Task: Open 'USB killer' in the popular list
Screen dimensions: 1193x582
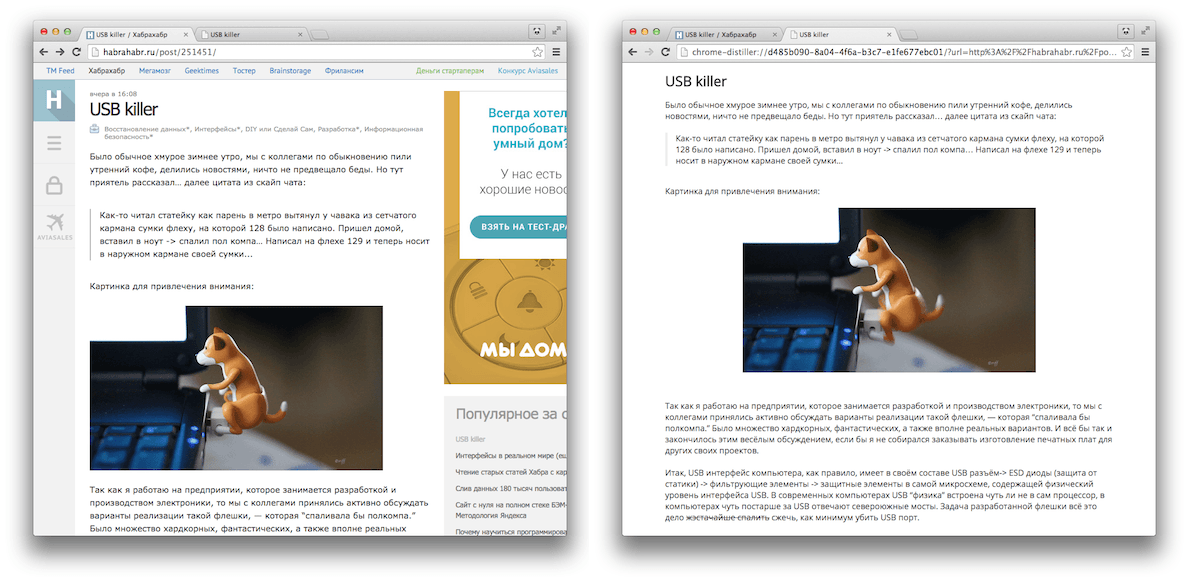Action: click(x=470, y=439)
